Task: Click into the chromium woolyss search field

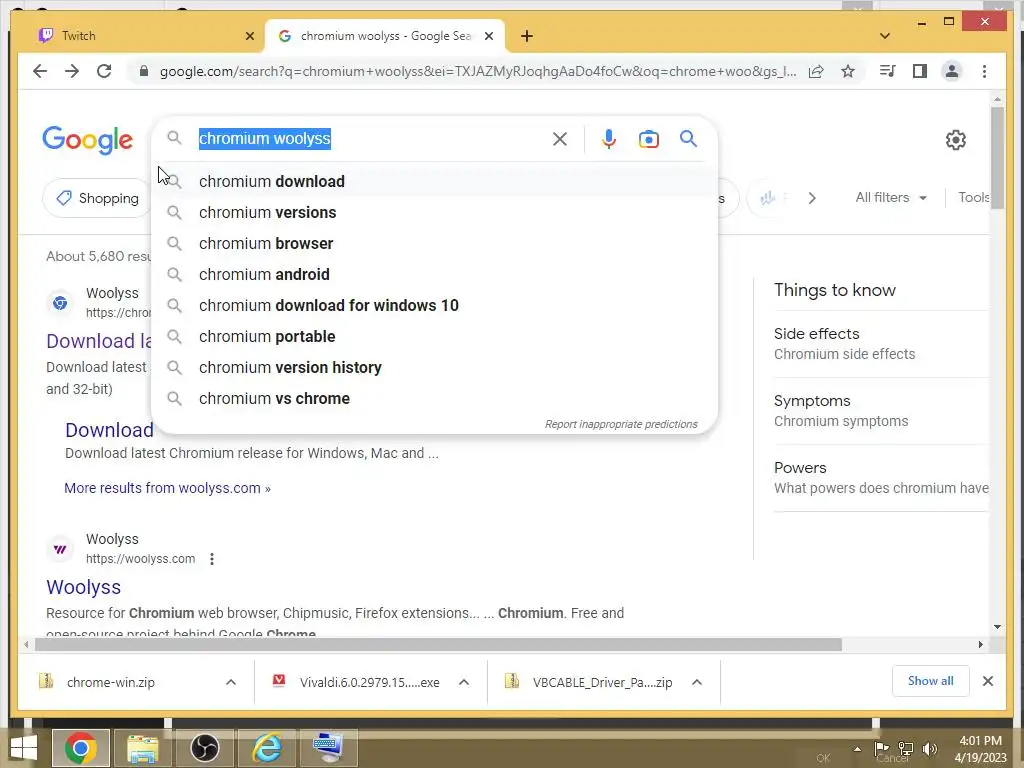Action: (372, 138)
